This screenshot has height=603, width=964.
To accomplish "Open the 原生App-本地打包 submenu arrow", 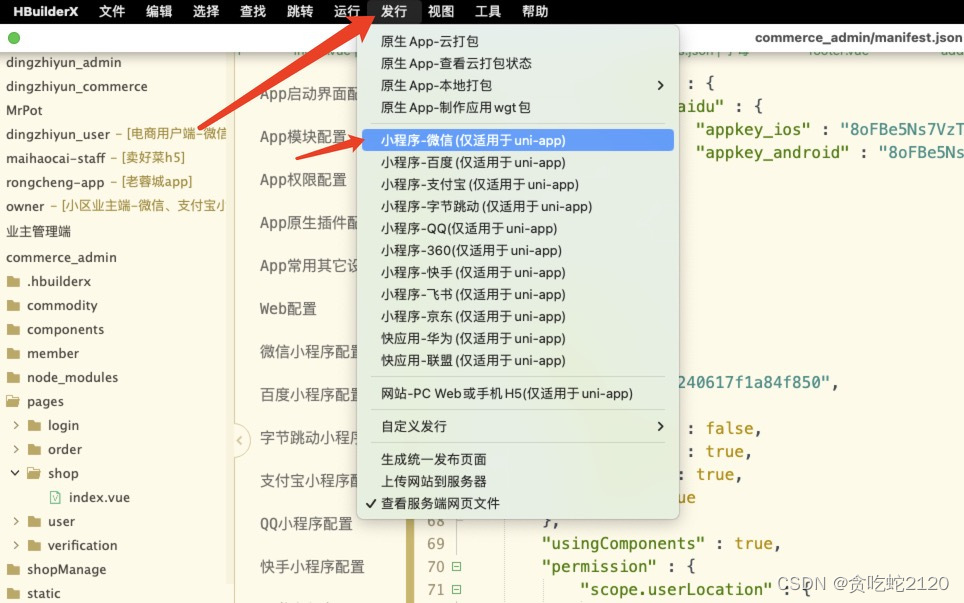I will tap(659, 87).
